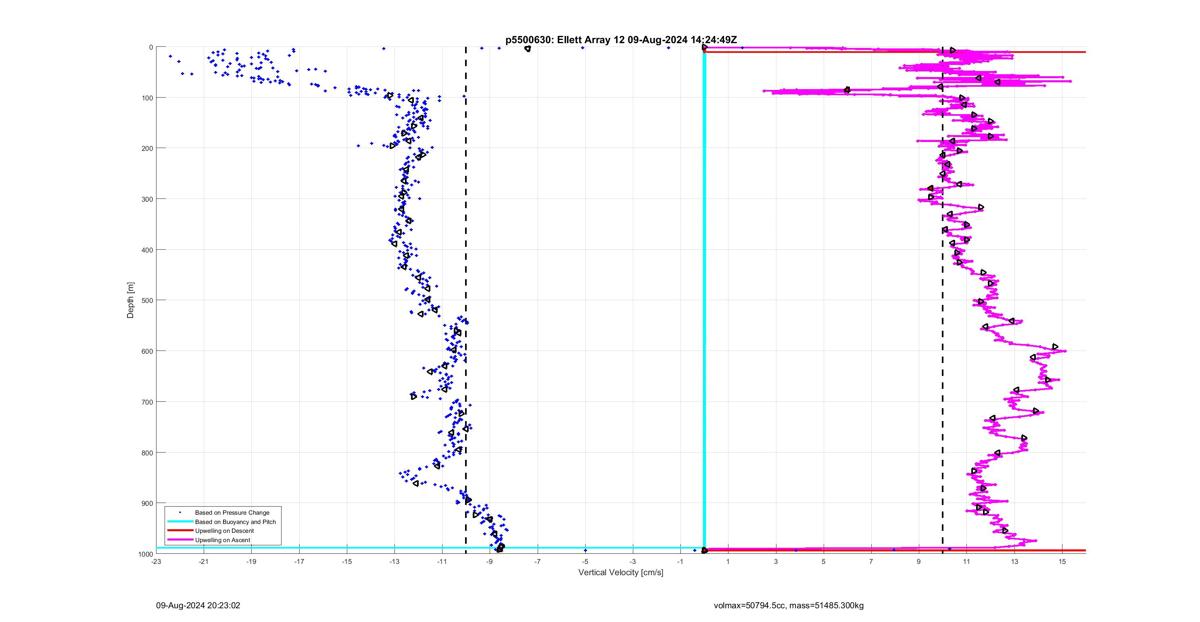This screenshot has height=622, width=1200.
Task: Click the dark red line sample in legend
Action: pos(179,531)
